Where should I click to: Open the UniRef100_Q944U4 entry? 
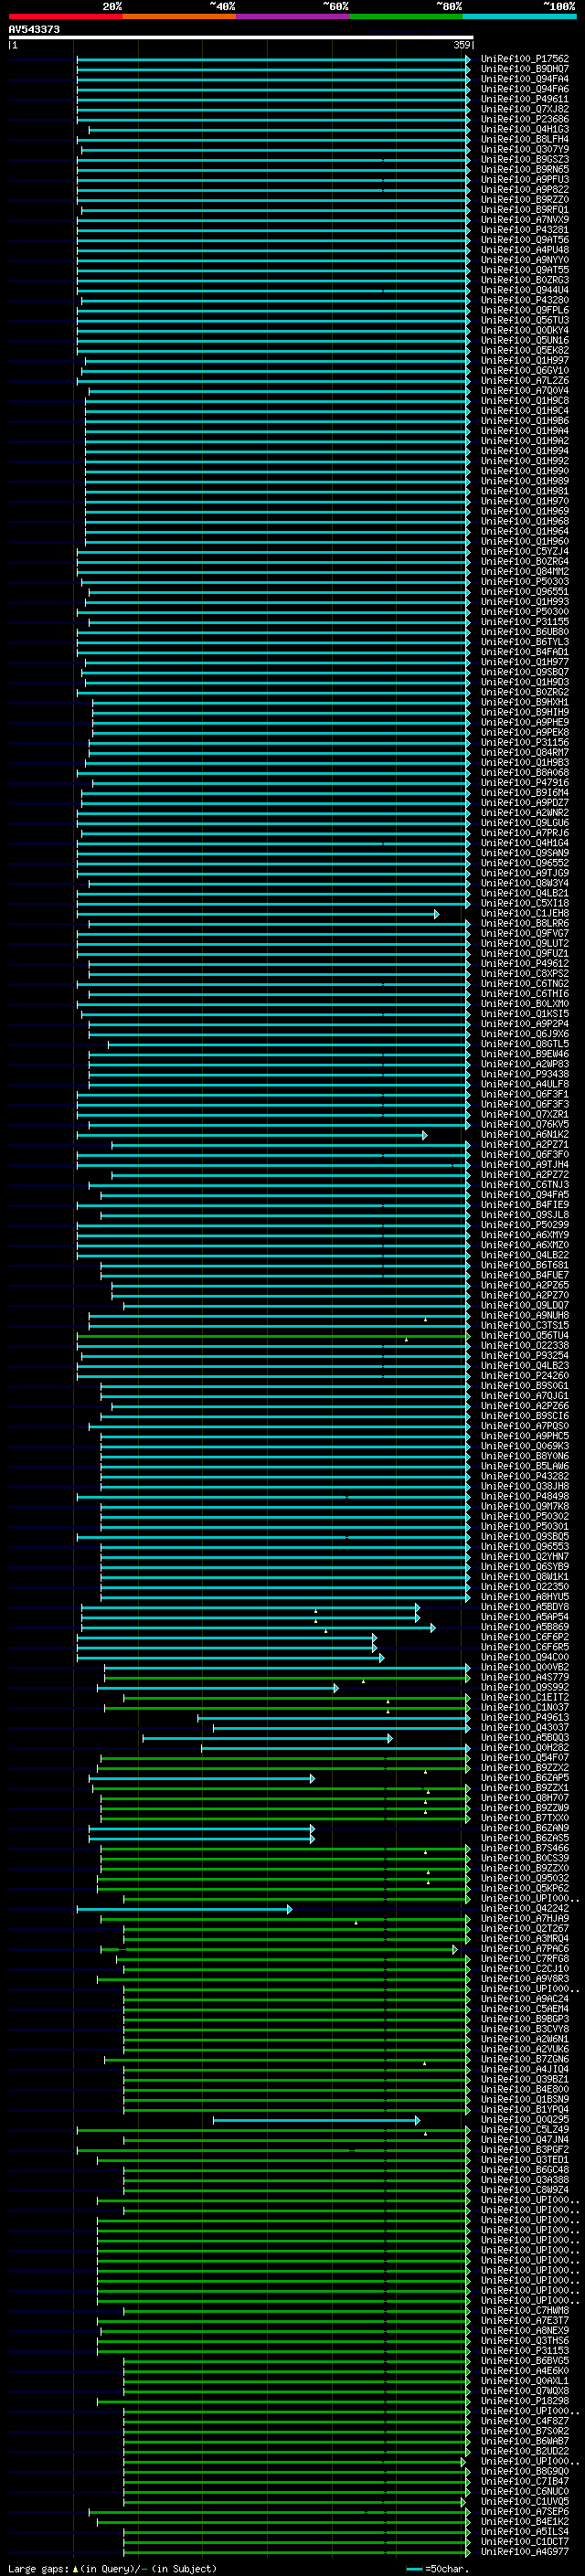pyautogui.click(x=524, y=290)
